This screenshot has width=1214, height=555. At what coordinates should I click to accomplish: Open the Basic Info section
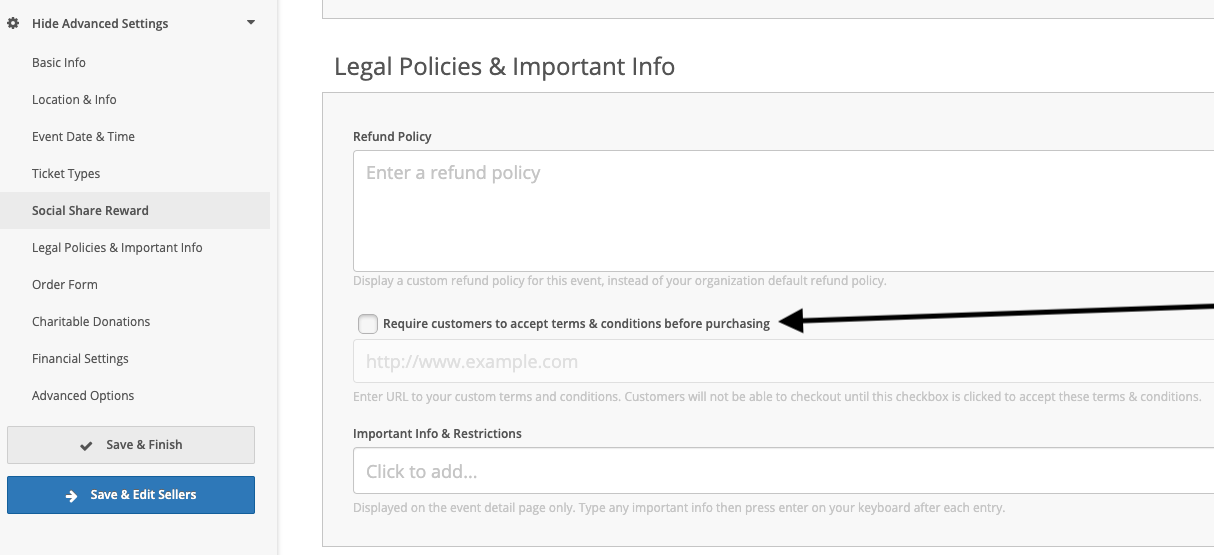59,62
